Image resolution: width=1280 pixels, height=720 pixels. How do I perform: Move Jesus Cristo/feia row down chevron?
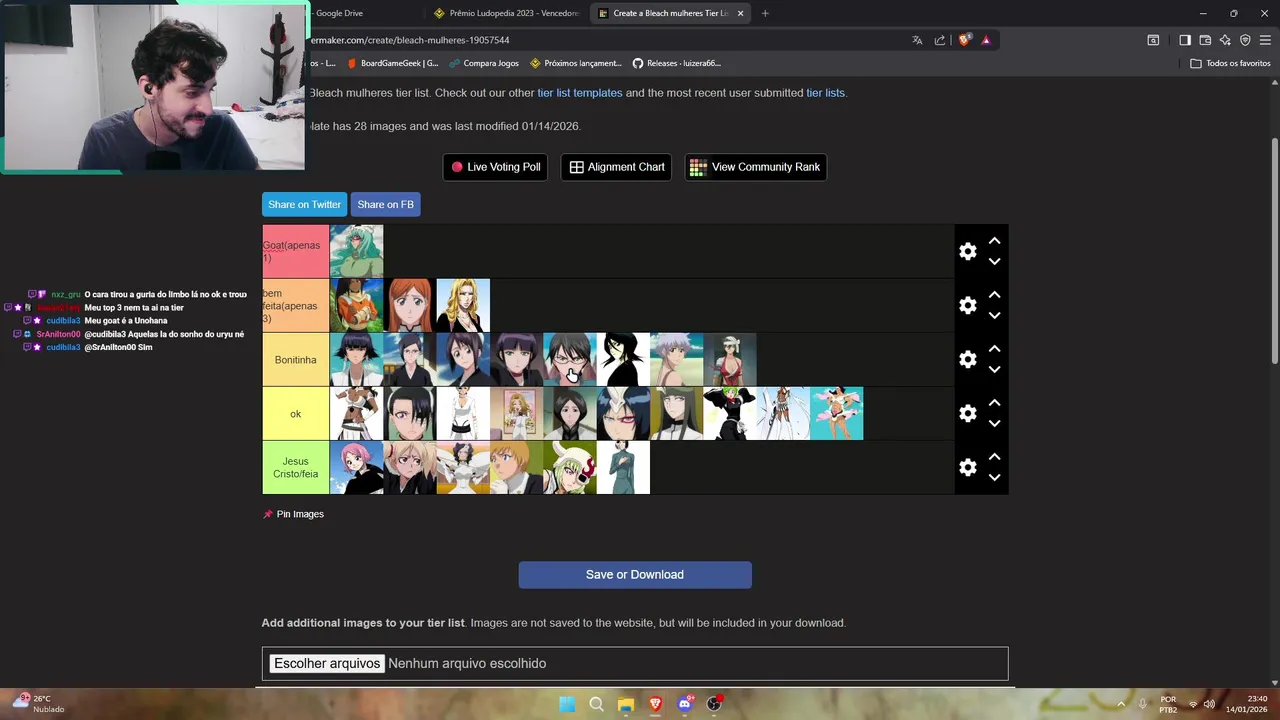point(994,477)
